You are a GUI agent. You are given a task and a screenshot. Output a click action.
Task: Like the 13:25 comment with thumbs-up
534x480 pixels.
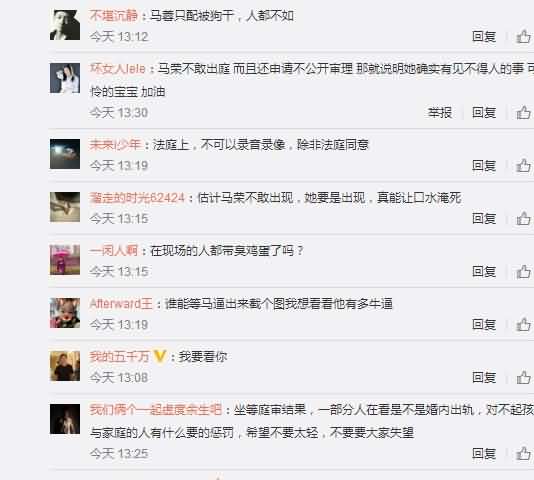coord(523,453)
